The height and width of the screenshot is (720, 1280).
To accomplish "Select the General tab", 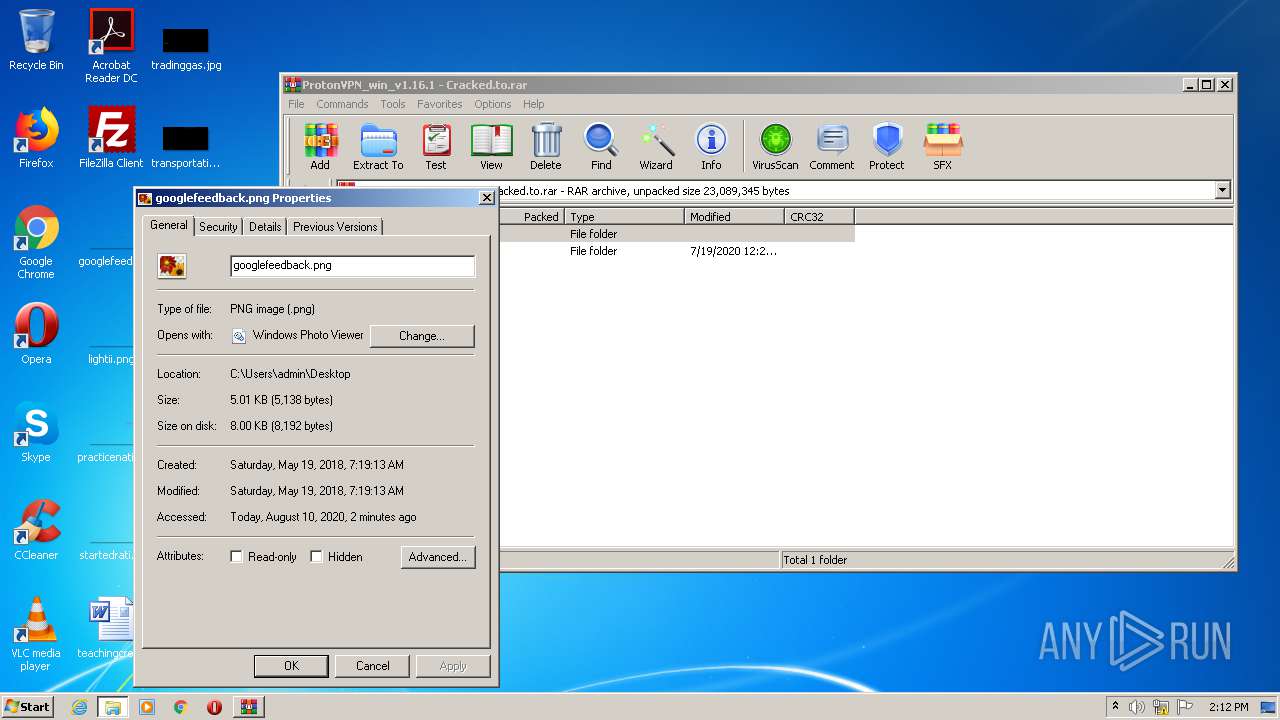I will [168, 225].
